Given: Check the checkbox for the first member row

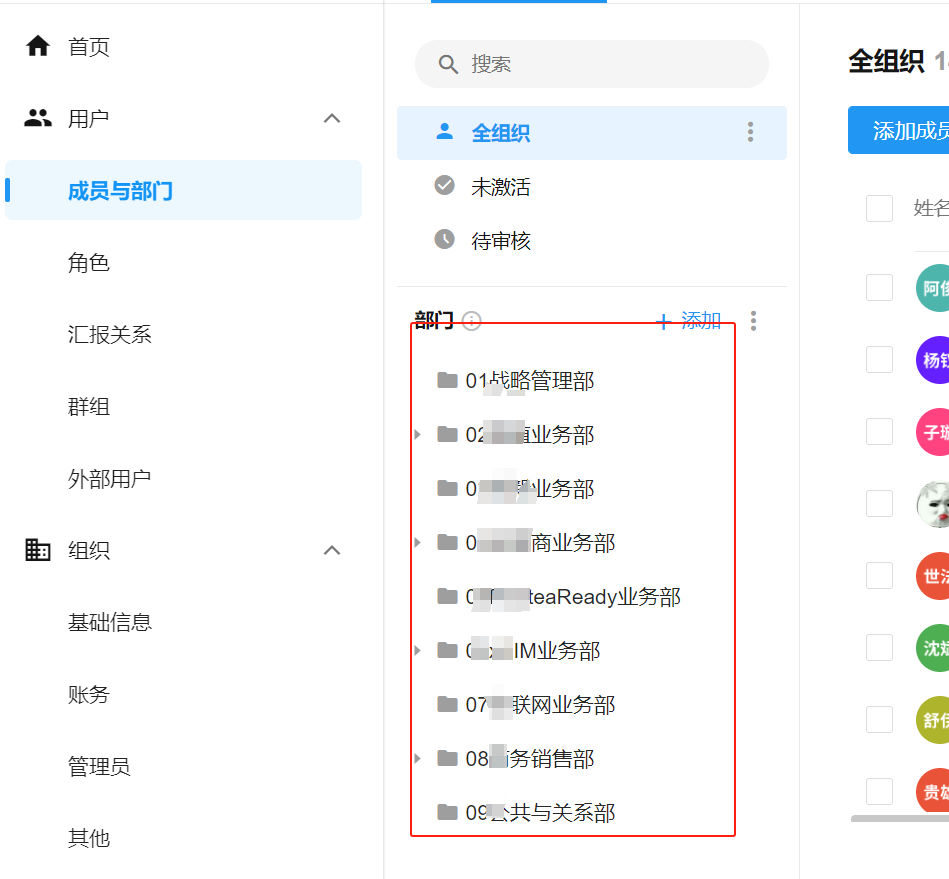Looking at the screenshot, I should 879,288.
